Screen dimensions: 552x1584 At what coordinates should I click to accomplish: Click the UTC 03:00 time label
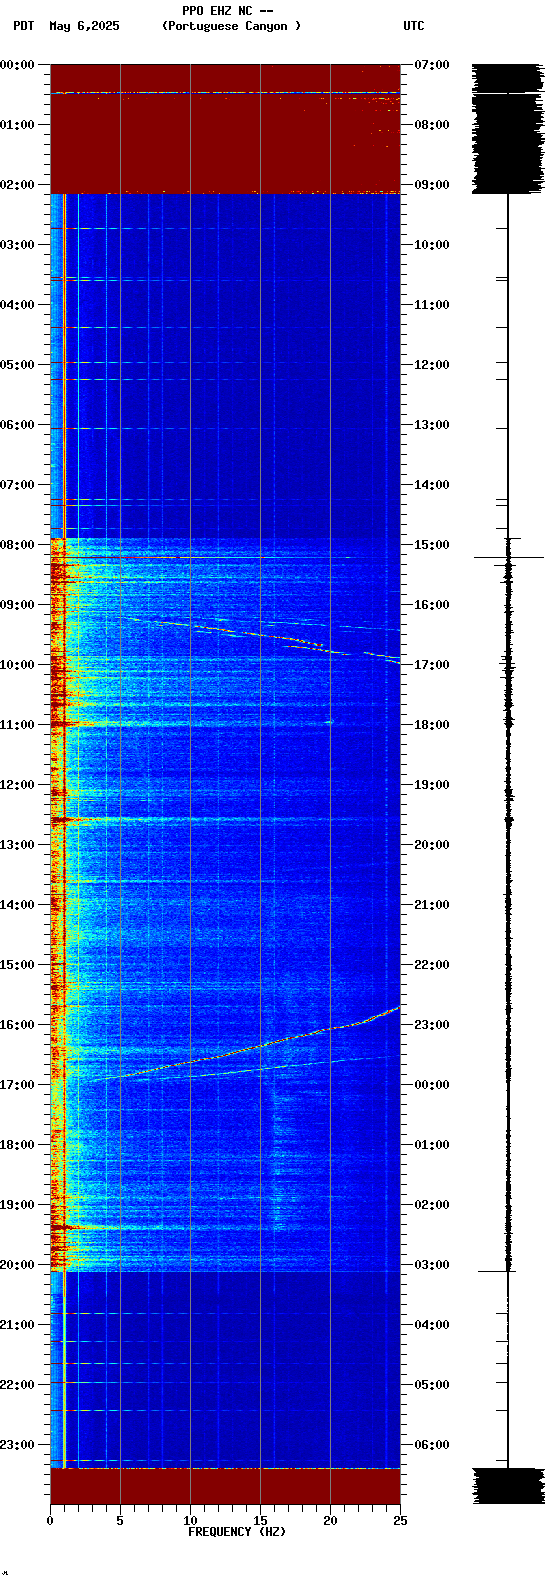point(432,1265)
